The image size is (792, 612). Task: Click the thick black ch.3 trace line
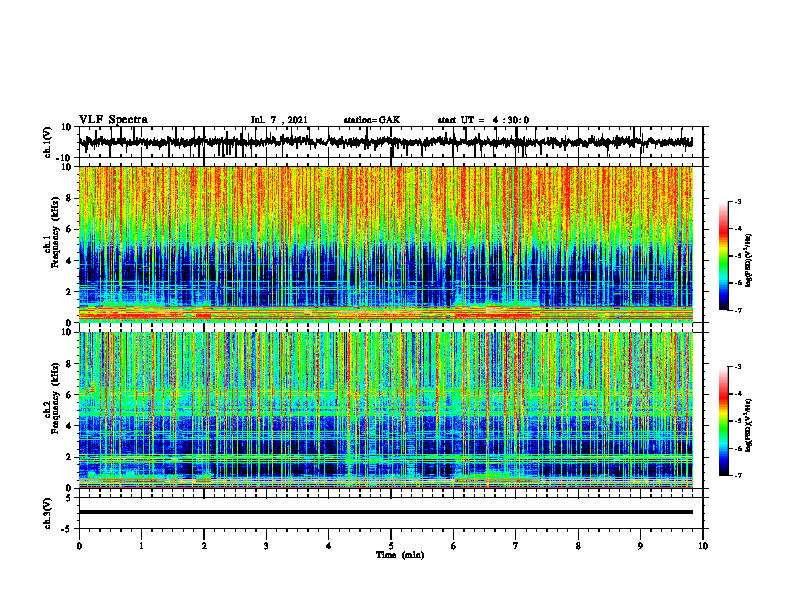pos(386,512)
